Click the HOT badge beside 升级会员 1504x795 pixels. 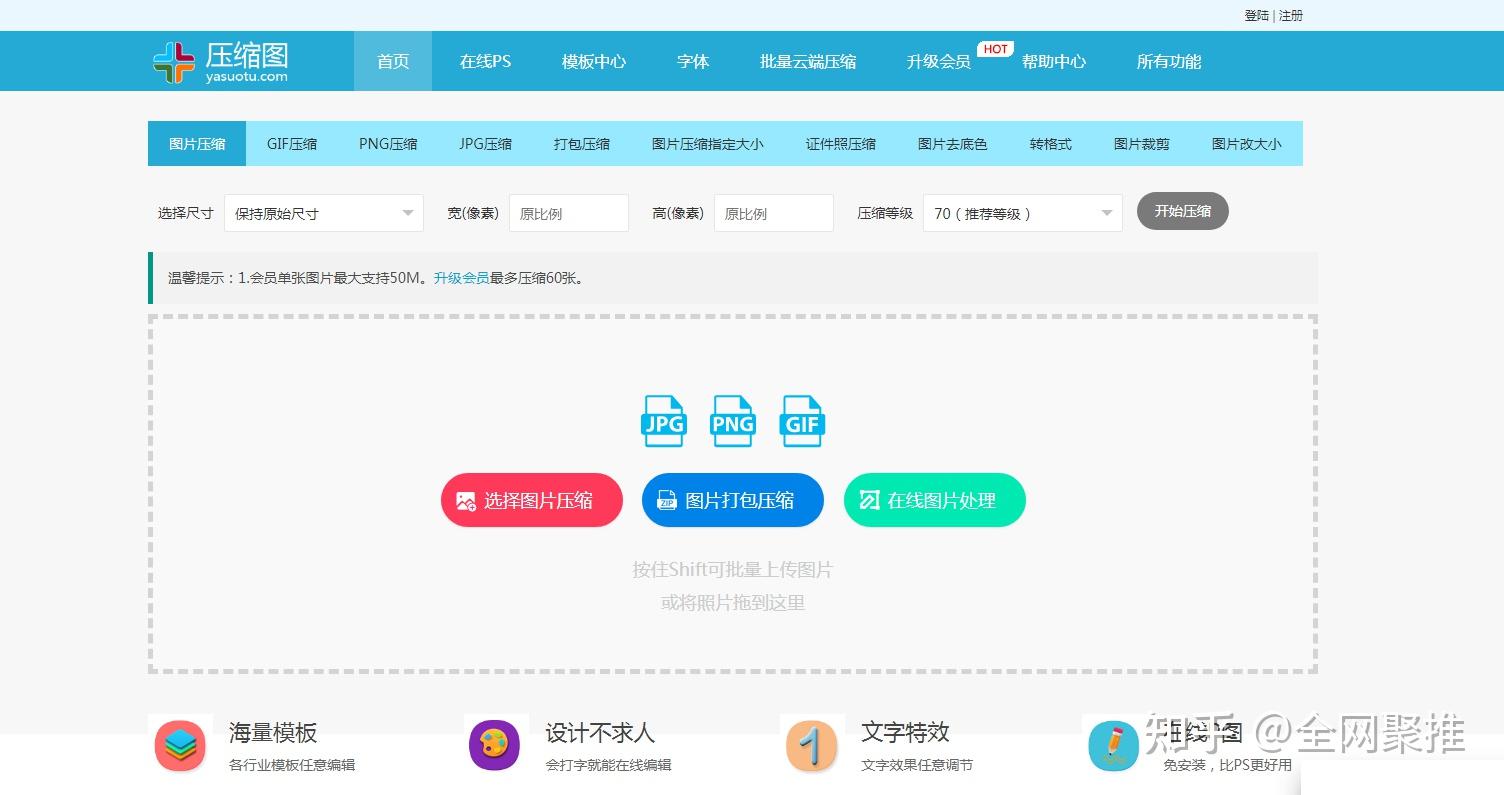(x=995, y=49)
